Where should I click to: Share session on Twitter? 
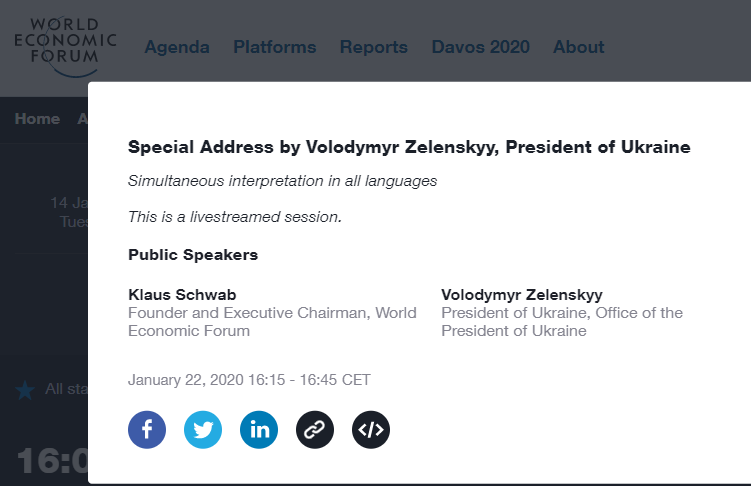[x=203, y=430]
